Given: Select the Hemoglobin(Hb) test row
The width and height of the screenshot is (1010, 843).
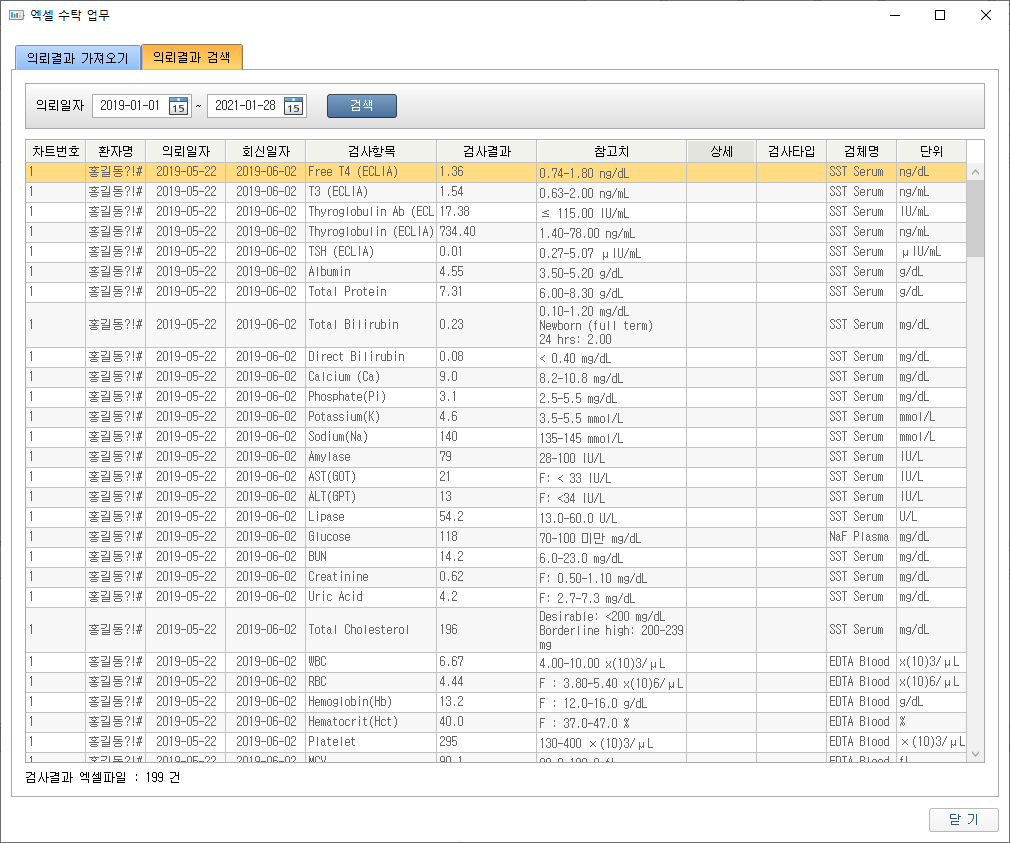Looking at the screenshot, I should pyautogui.click(x=370, y=701).
